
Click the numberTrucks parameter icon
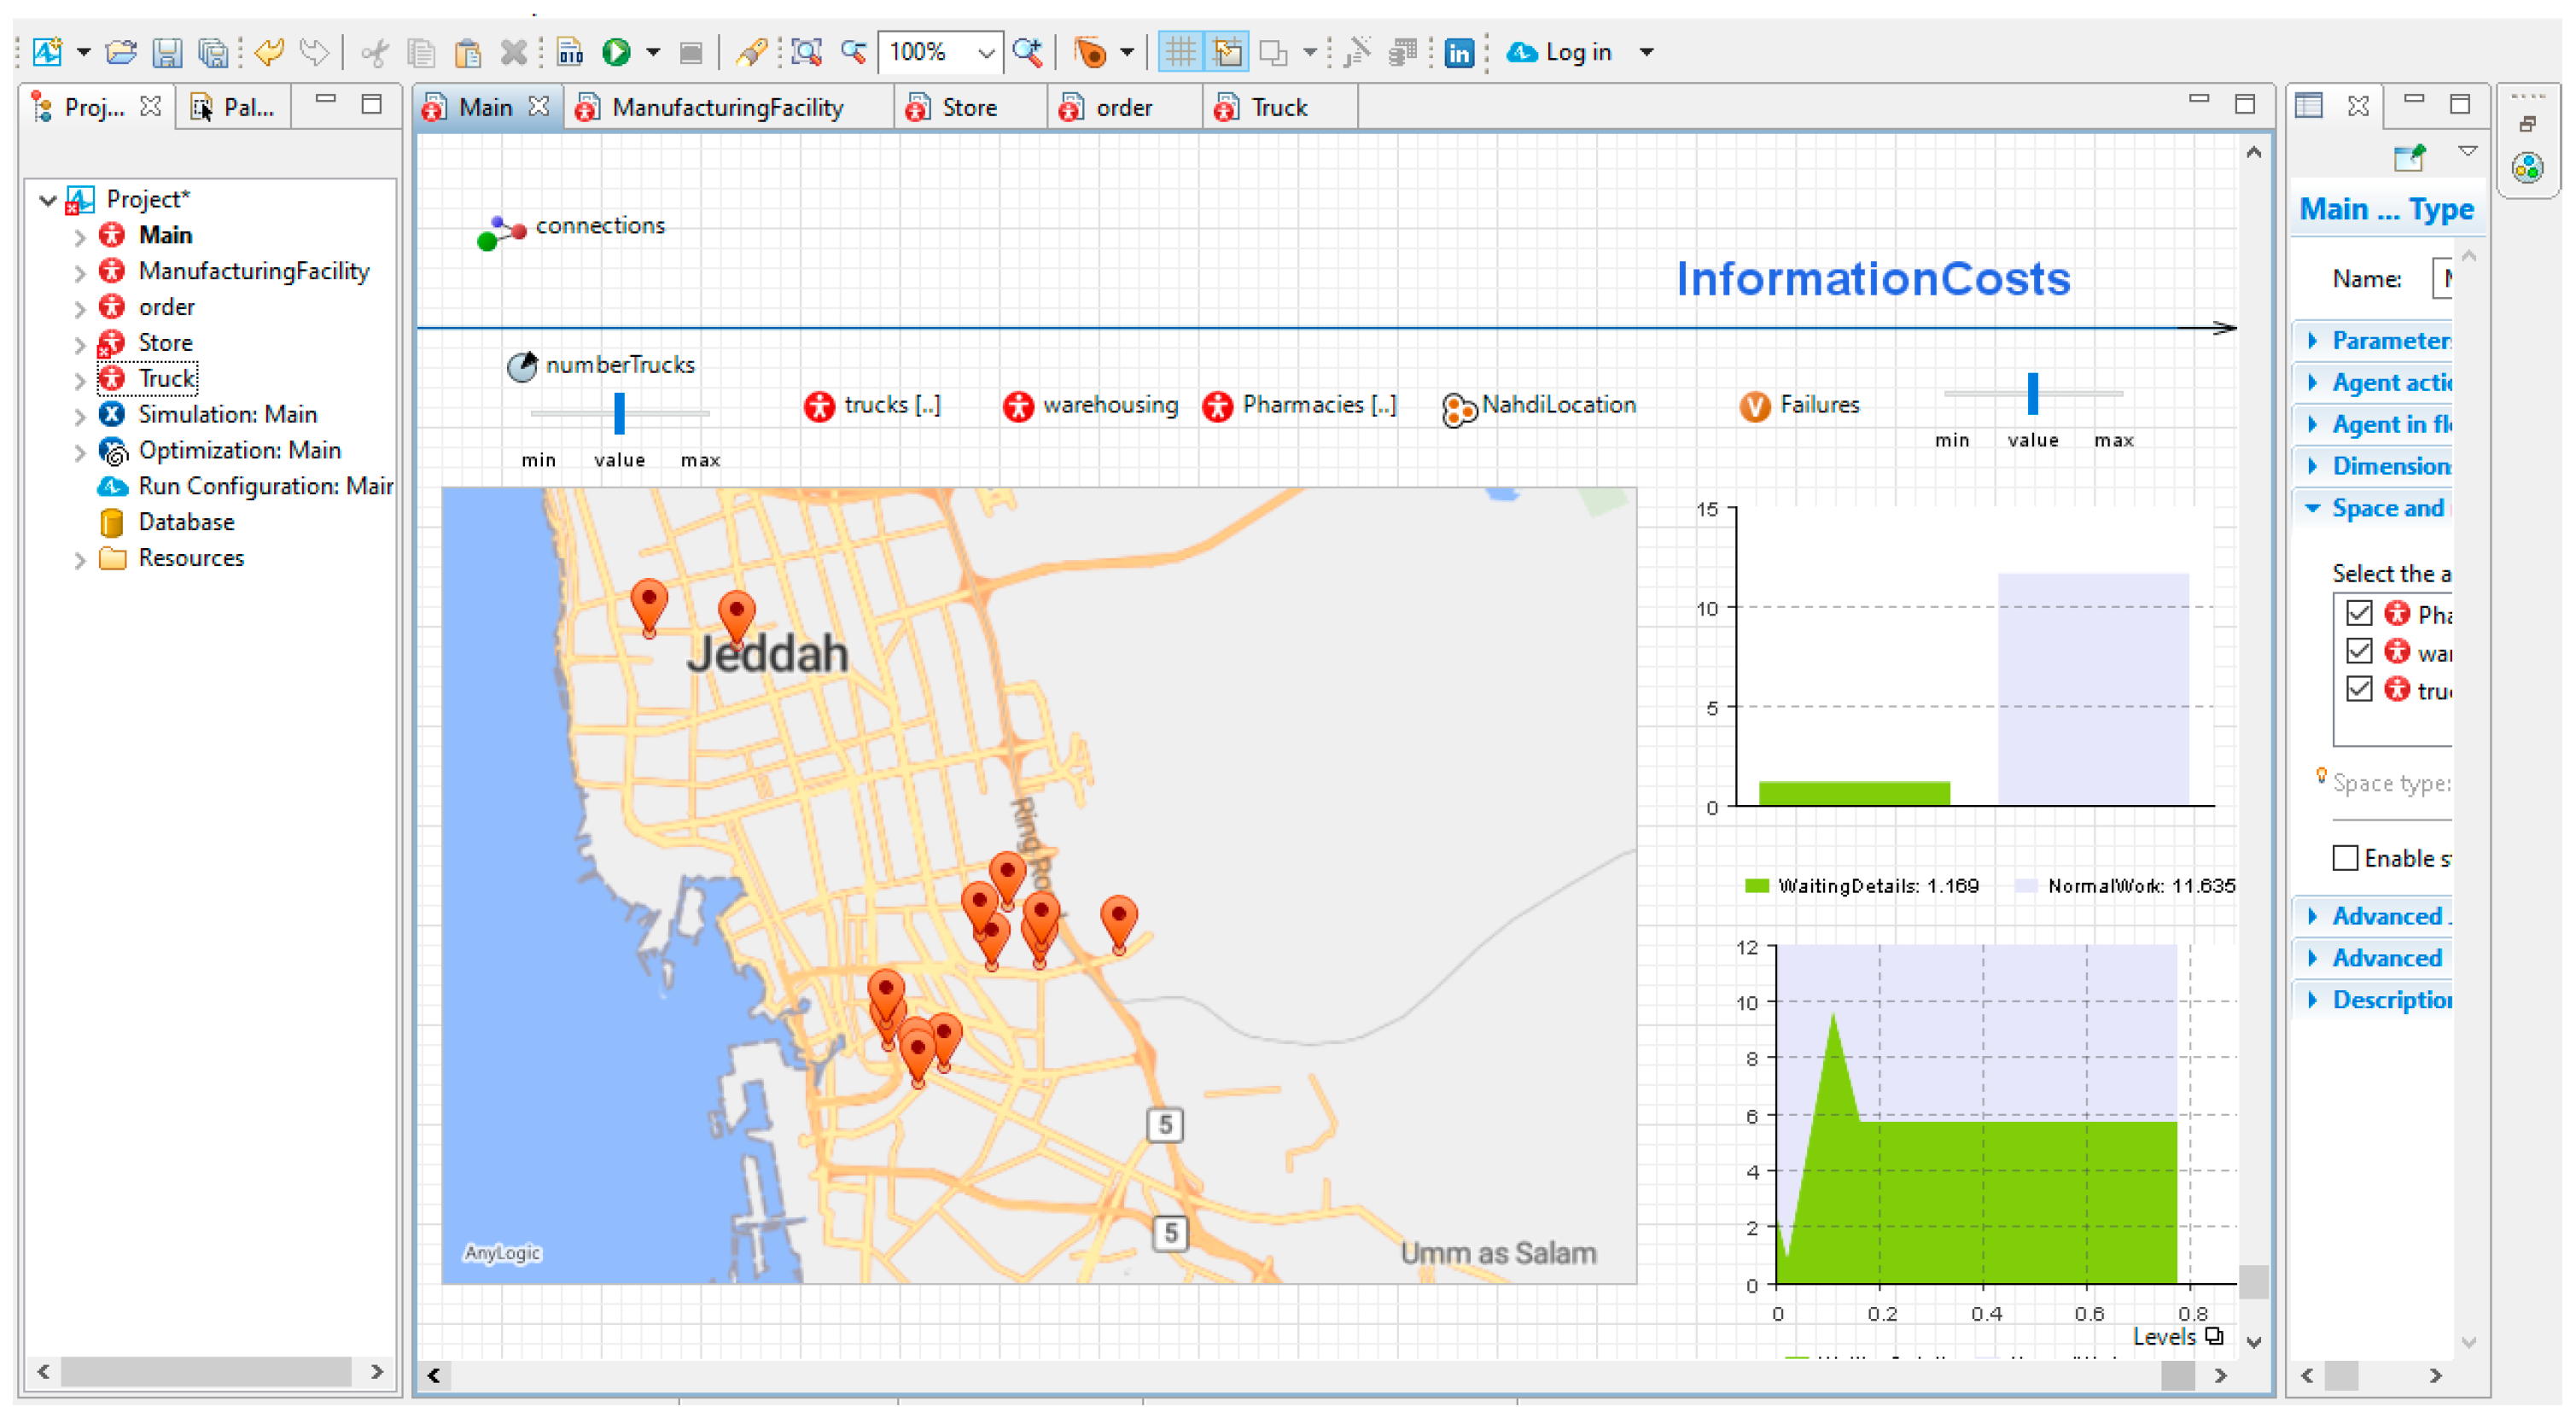522,367
